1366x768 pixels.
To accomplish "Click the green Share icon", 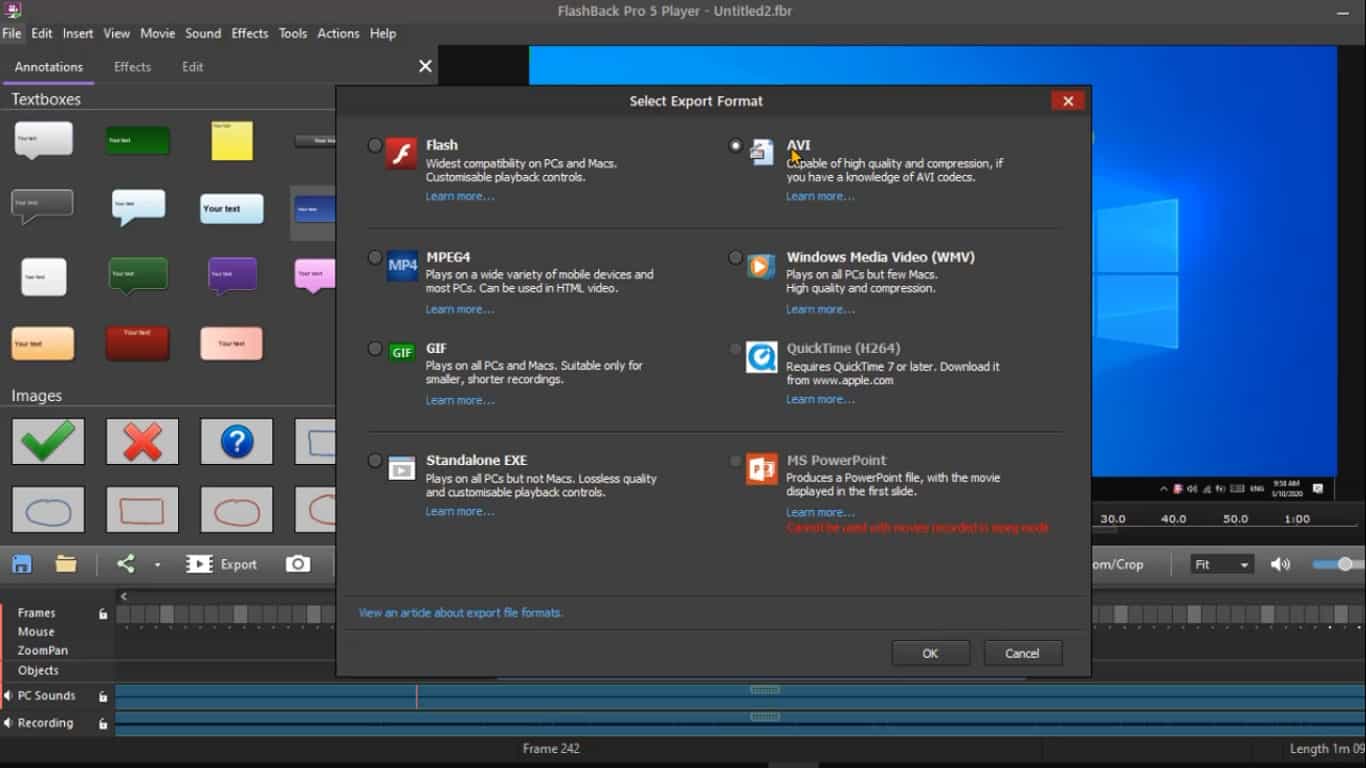I will tap(125, 564).
